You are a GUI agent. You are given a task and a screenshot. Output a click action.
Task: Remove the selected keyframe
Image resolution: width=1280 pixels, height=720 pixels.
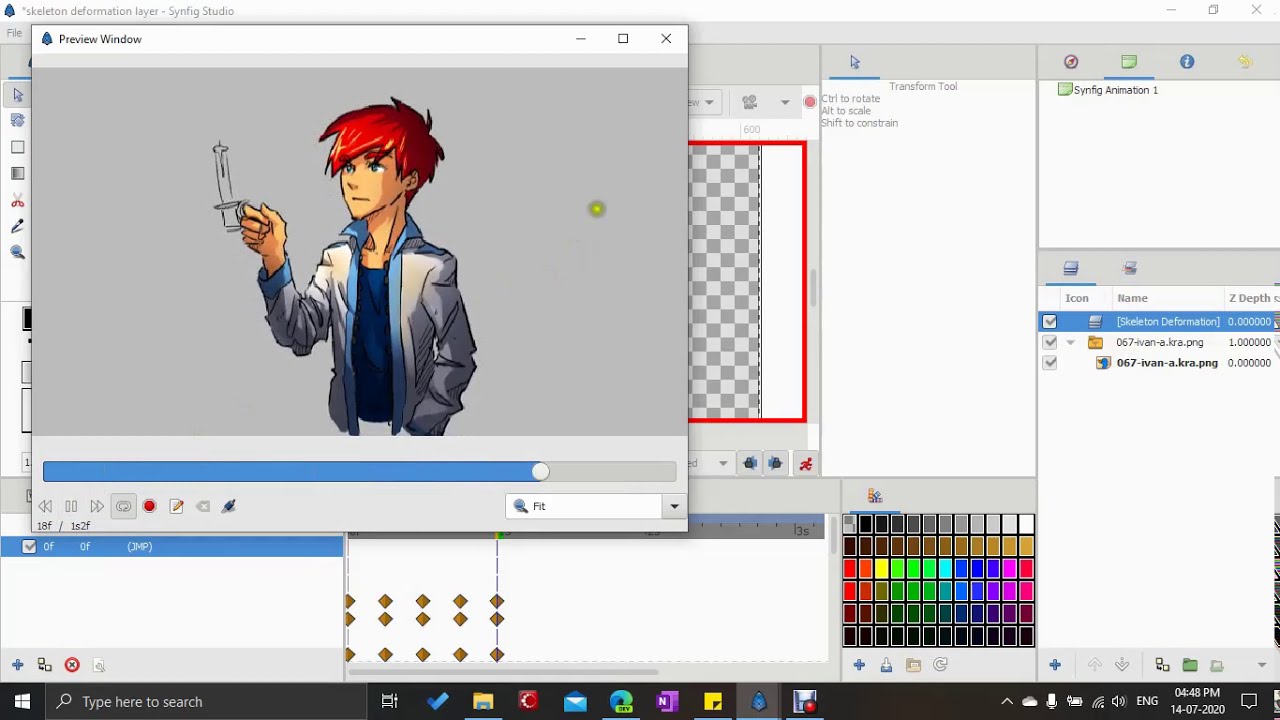(72, 665)
